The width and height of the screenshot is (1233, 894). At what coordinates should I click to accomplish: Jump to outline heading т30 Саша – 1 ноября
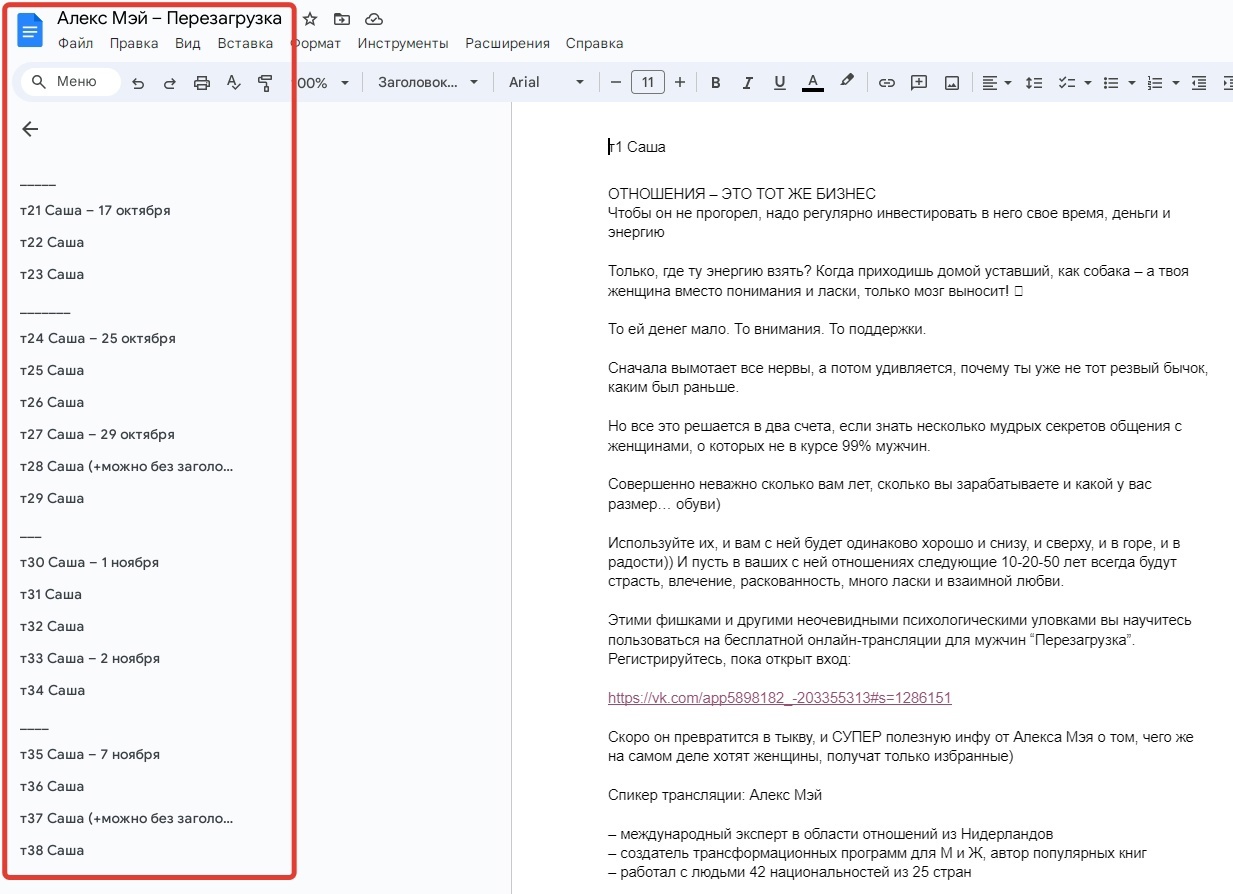pos(89,563)
